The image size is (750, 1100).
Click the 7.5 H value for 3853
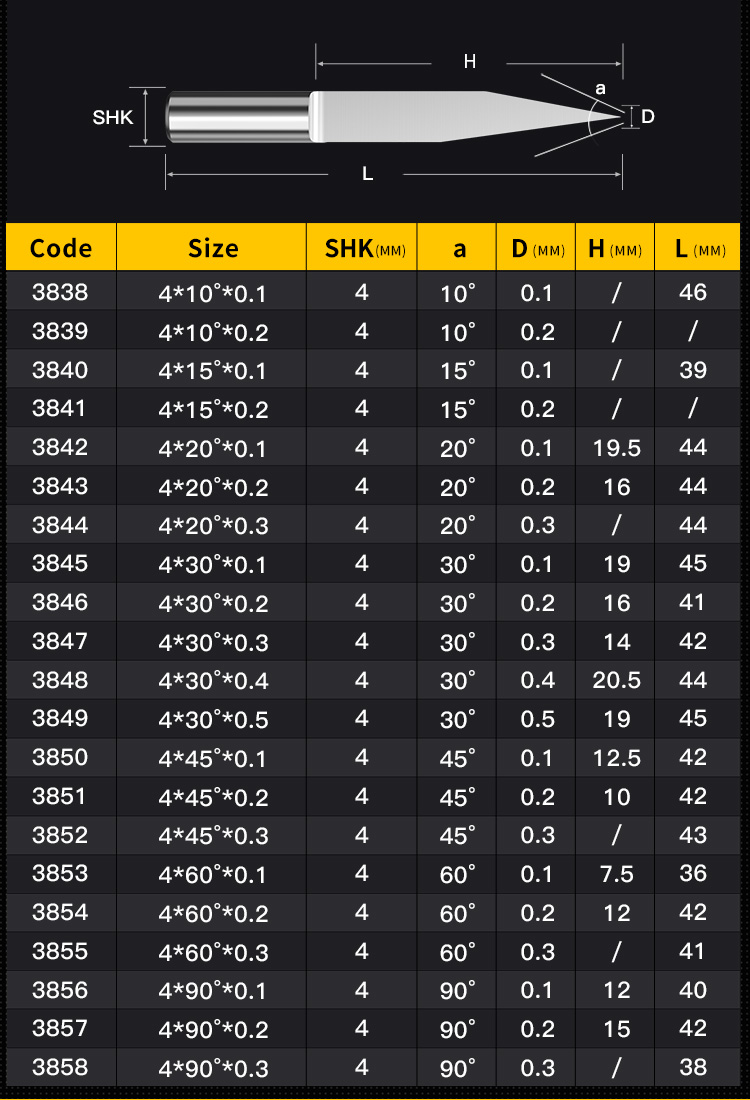[616, 874]
